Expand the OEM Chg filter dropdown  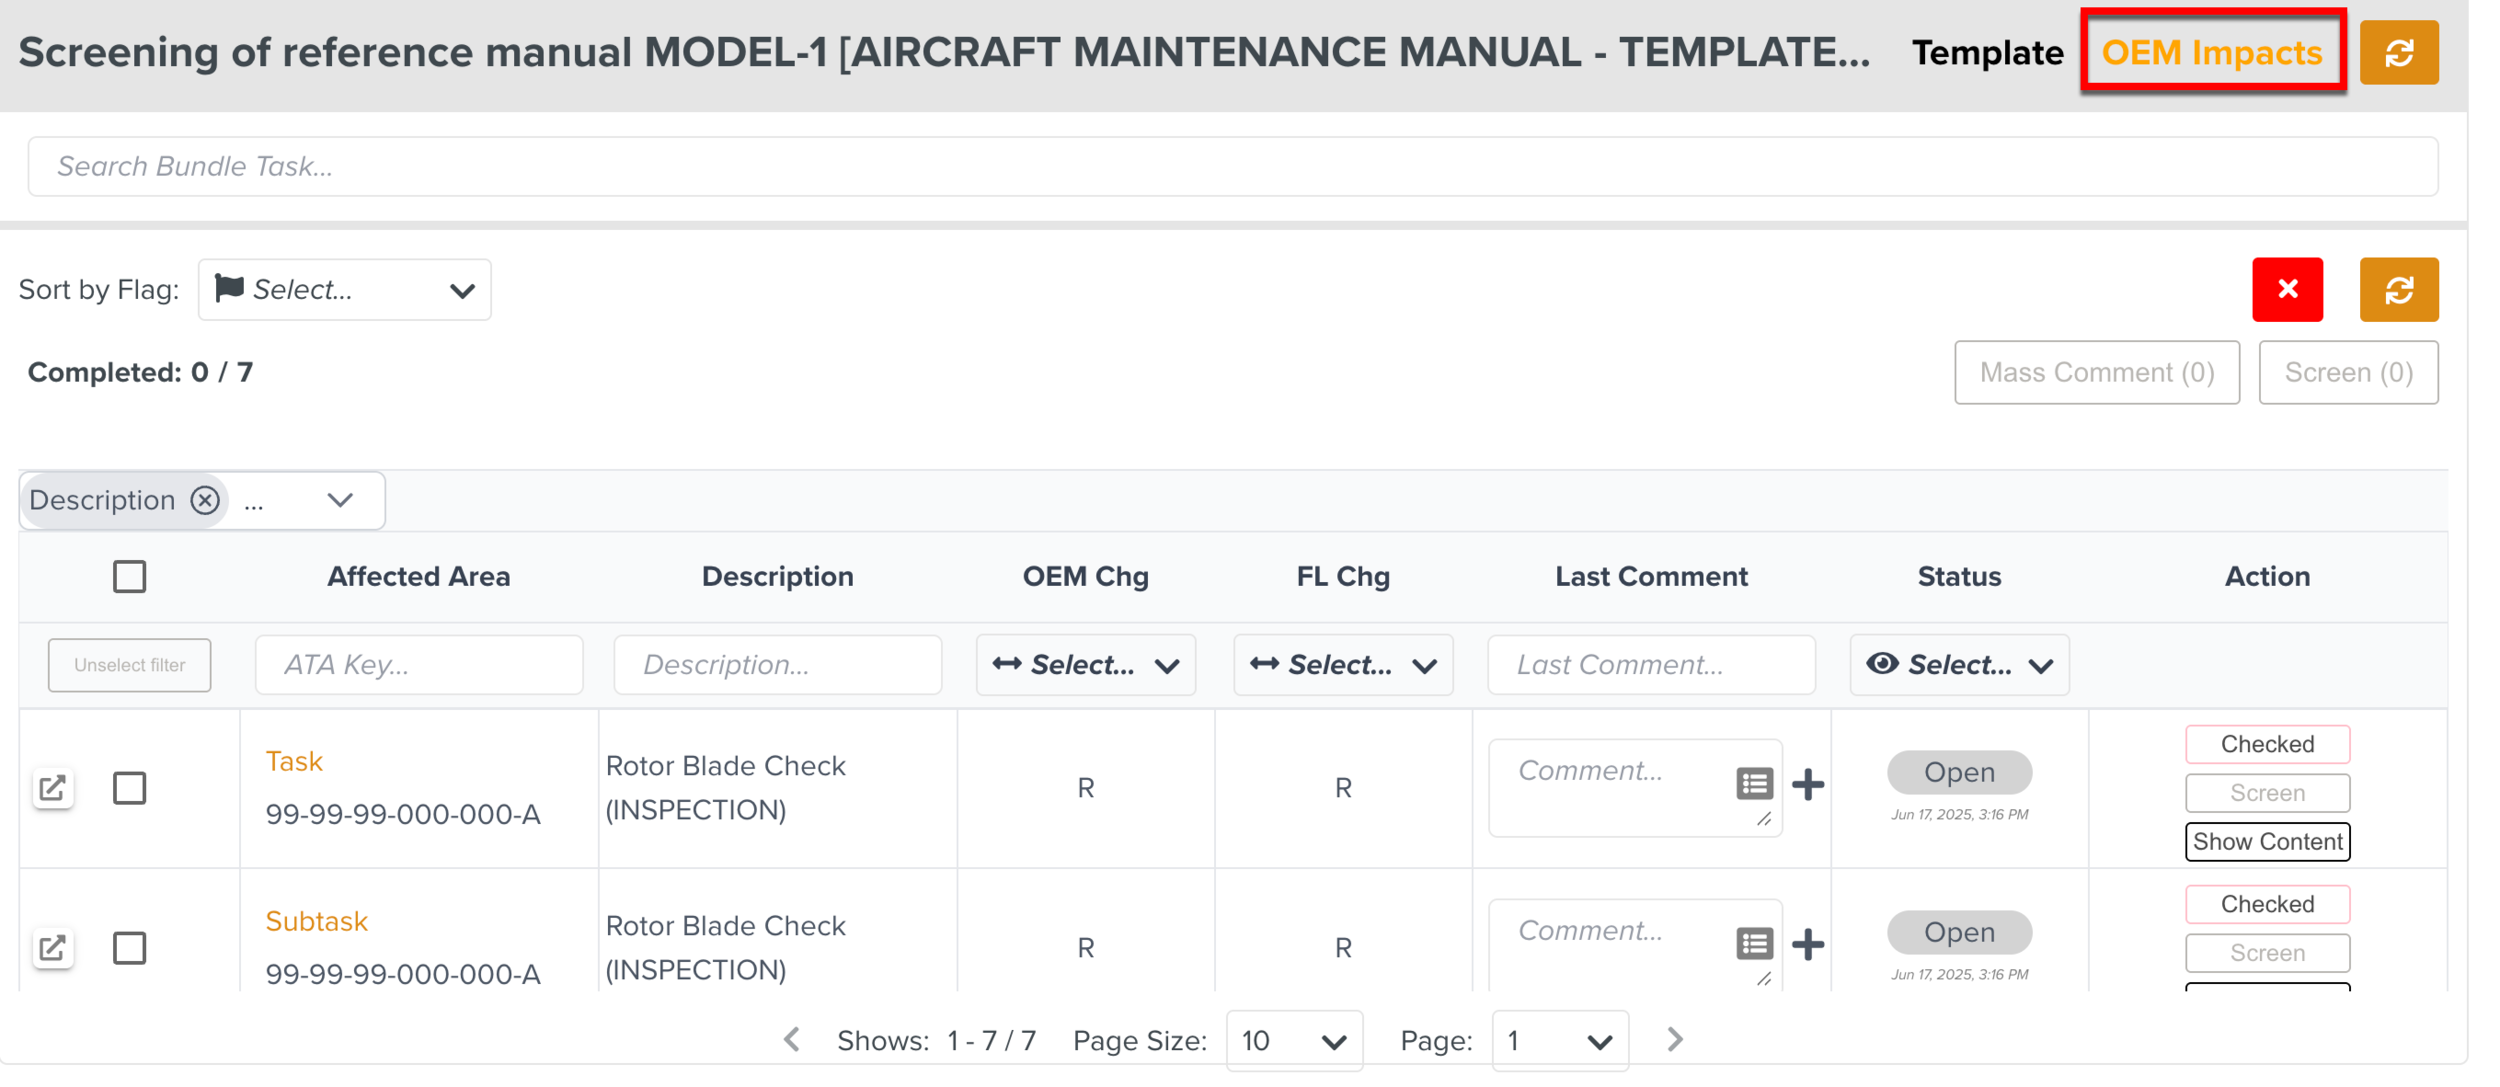point(1085,665)
